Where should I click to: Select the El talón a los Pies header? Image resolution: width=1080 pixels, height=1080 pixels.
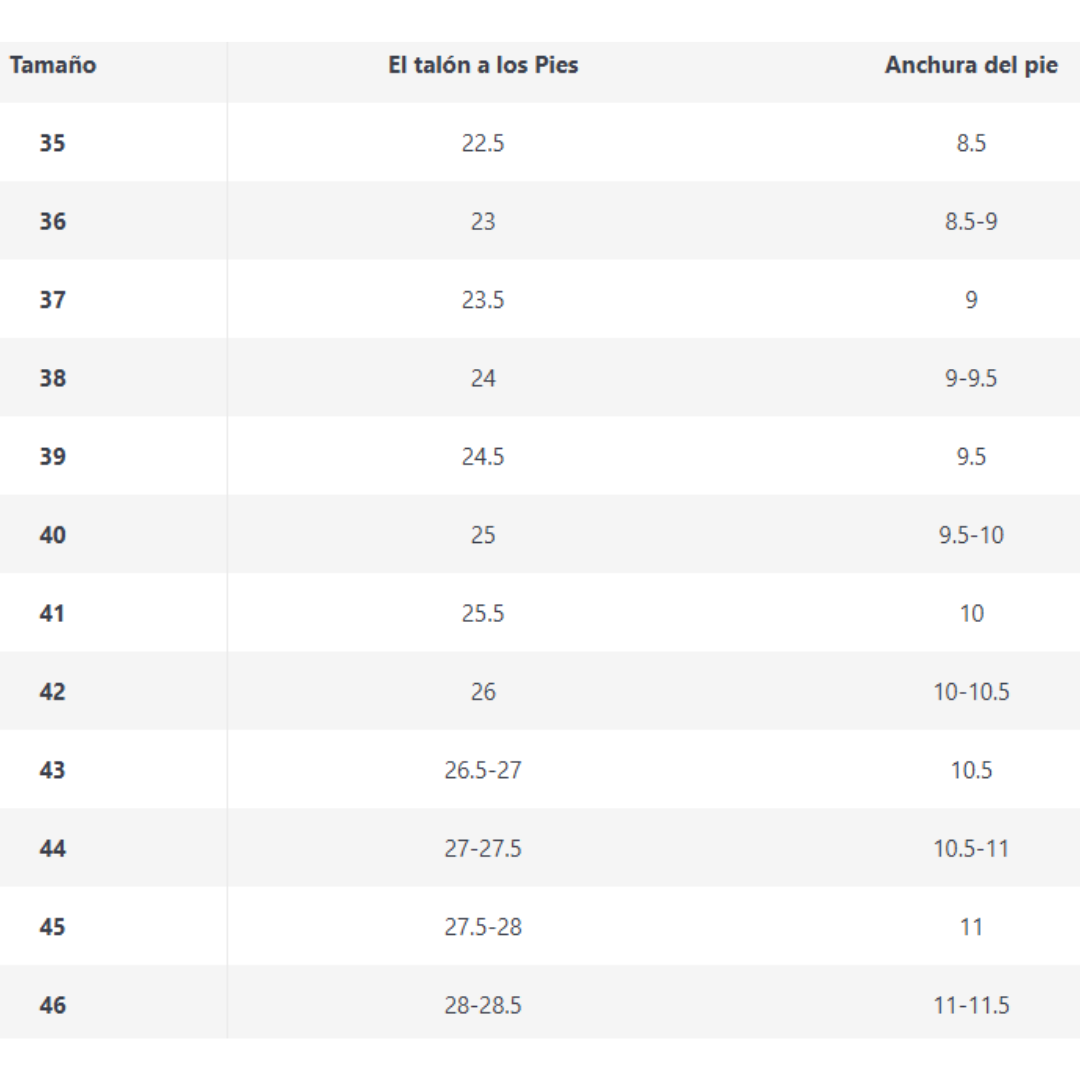pos(483,65)
